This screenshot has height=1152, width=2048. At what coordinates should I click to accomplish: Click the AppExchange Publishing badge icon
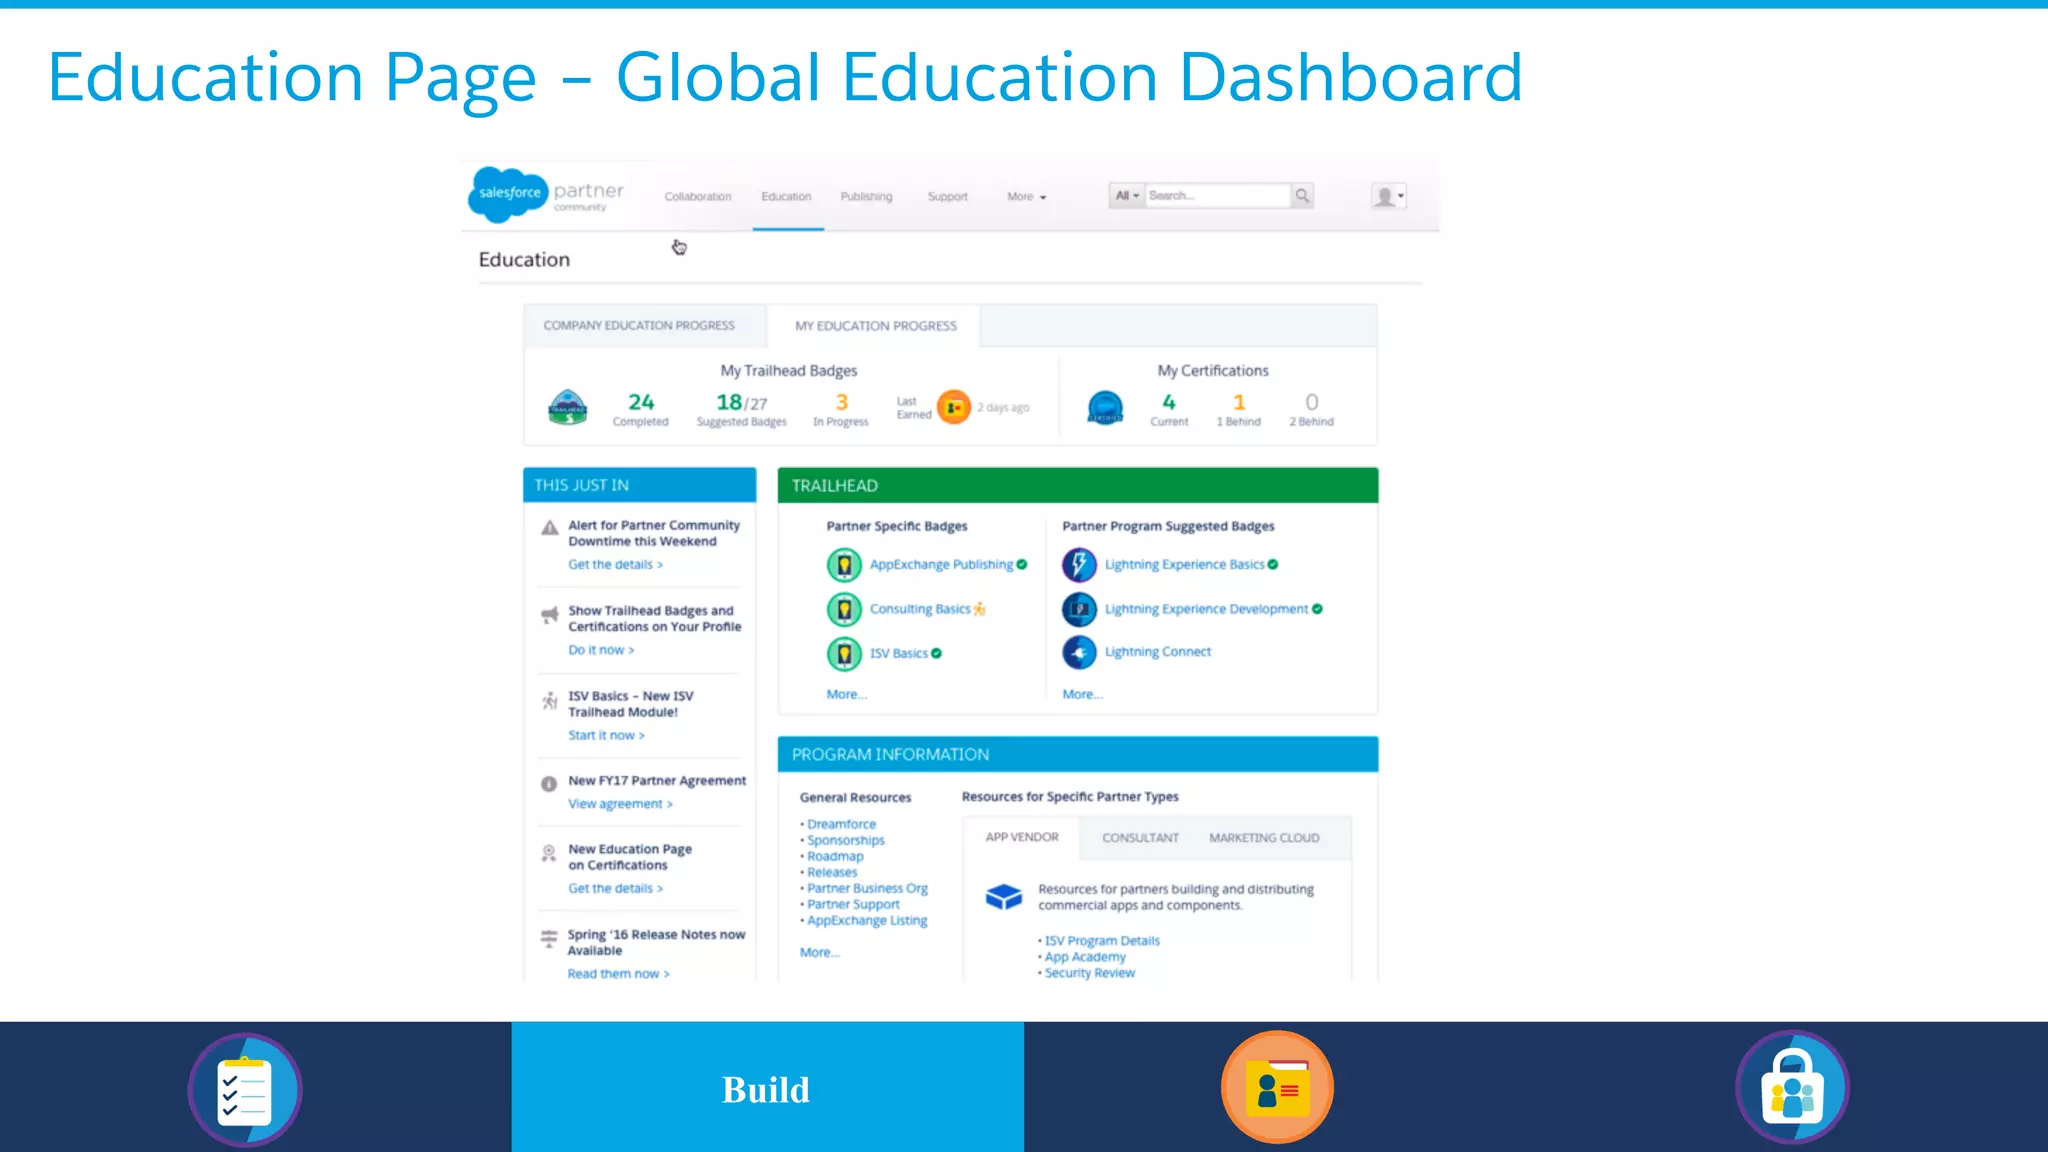click(844, 565)
